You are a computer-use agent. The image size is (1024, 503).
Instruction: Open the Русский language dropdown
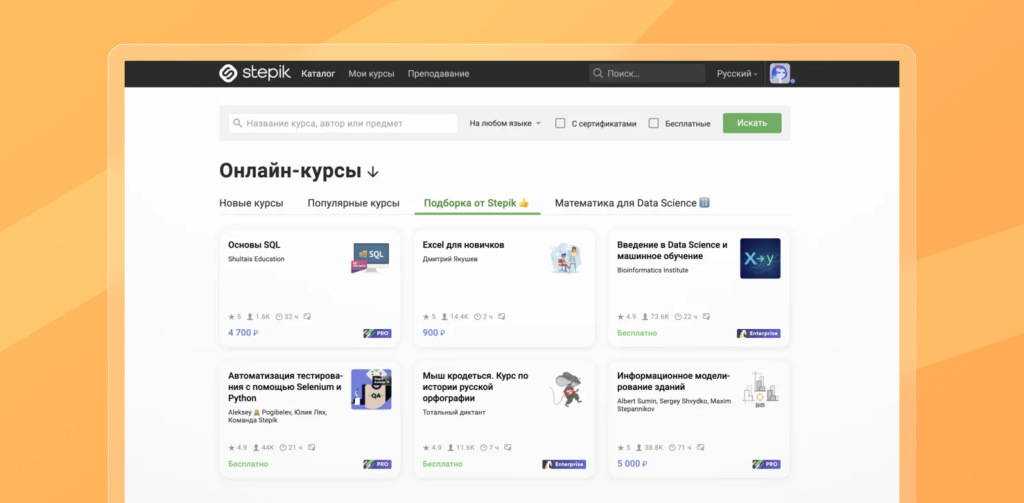coord(737,74)
